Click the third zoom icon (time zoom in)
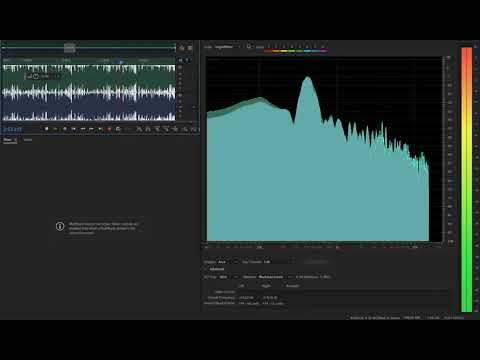The width and height of the screenshot is (480, 360). pos(157,129)
